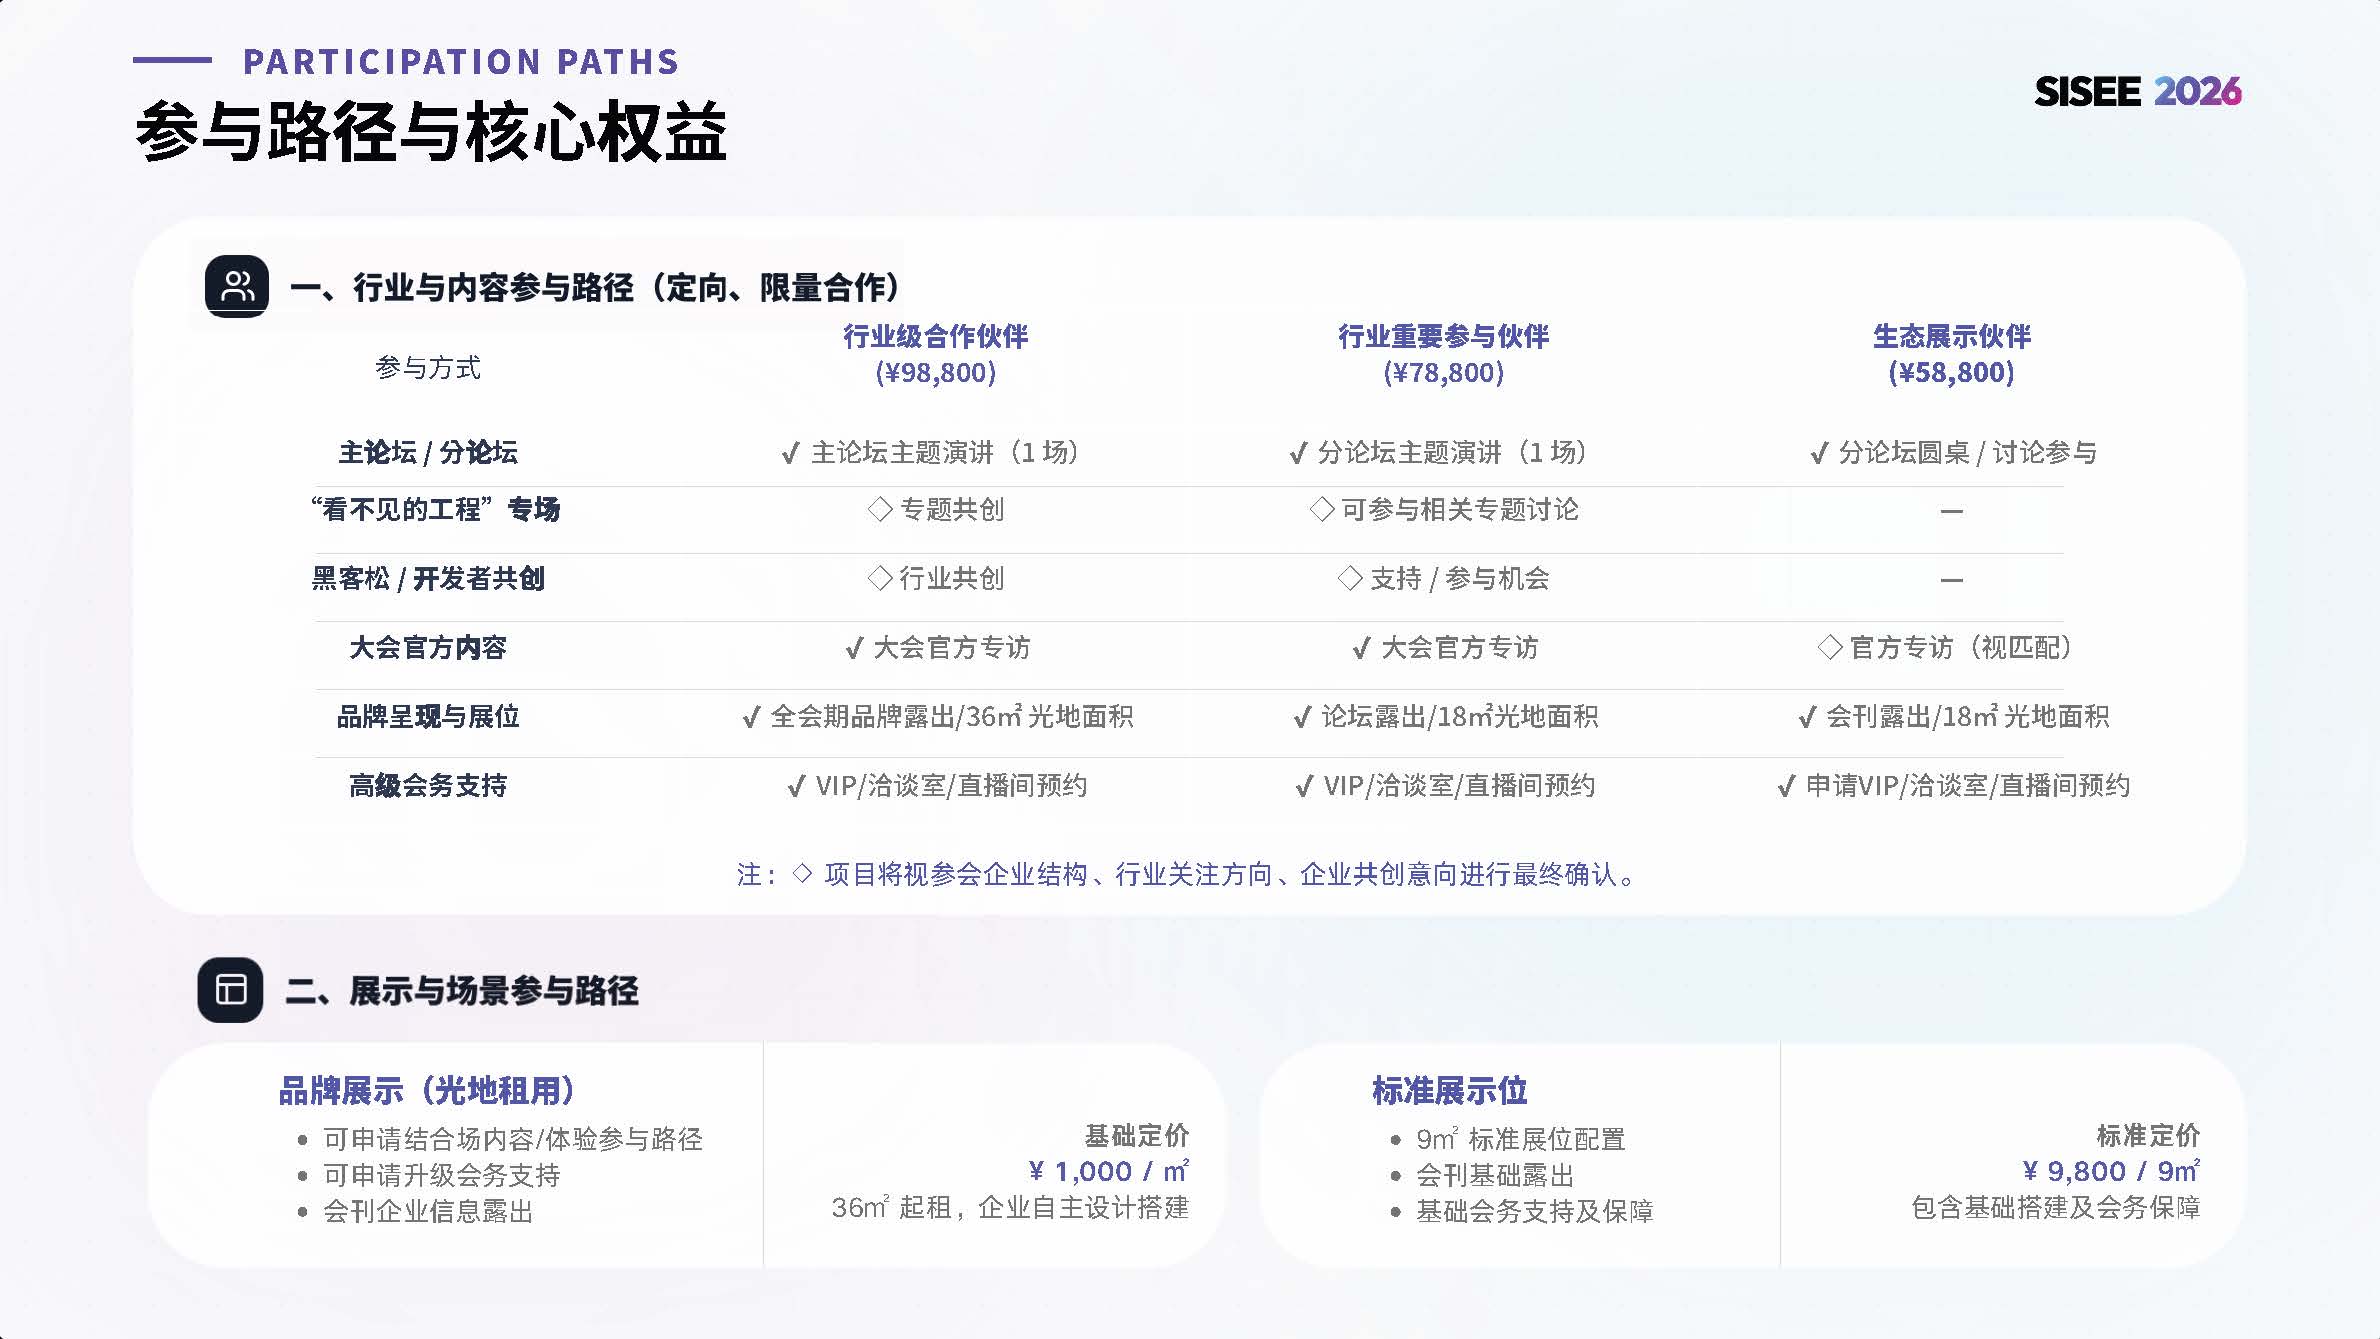Expand the 参与方式 header row
2380x1339 pixels.
point(429,367)
